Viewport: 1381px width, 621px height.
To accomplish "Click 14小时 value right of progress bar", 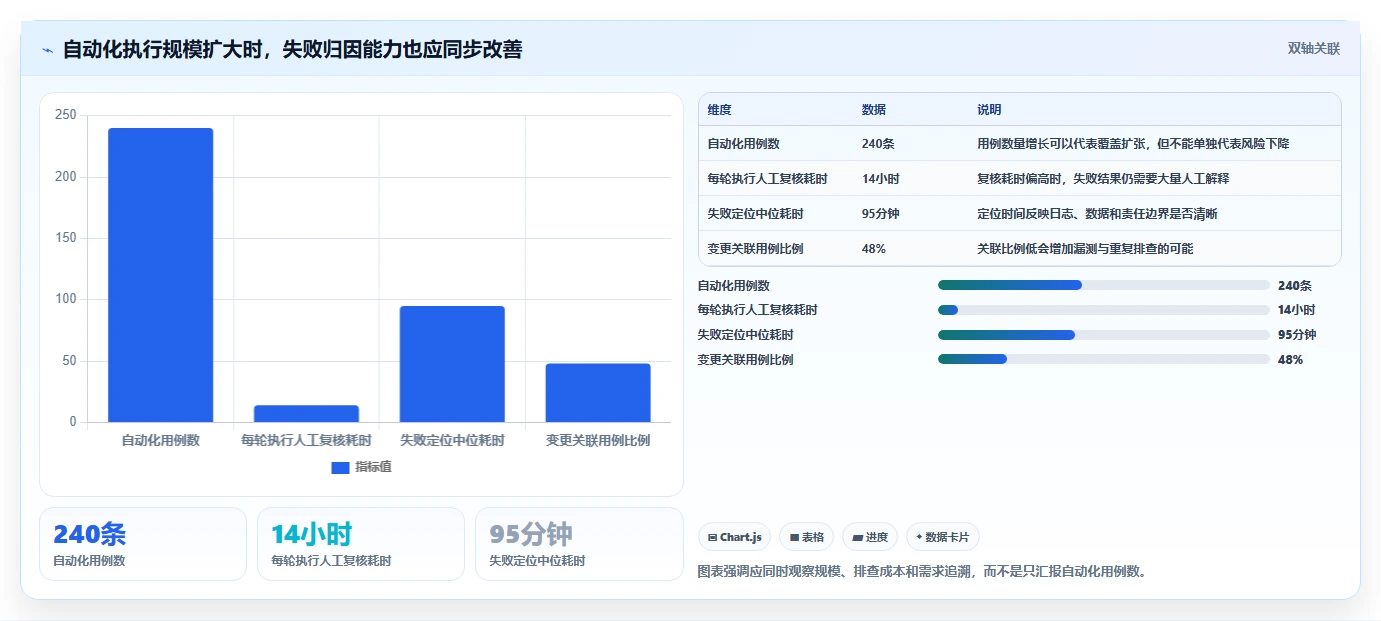I will click(x=1296, y=310).
